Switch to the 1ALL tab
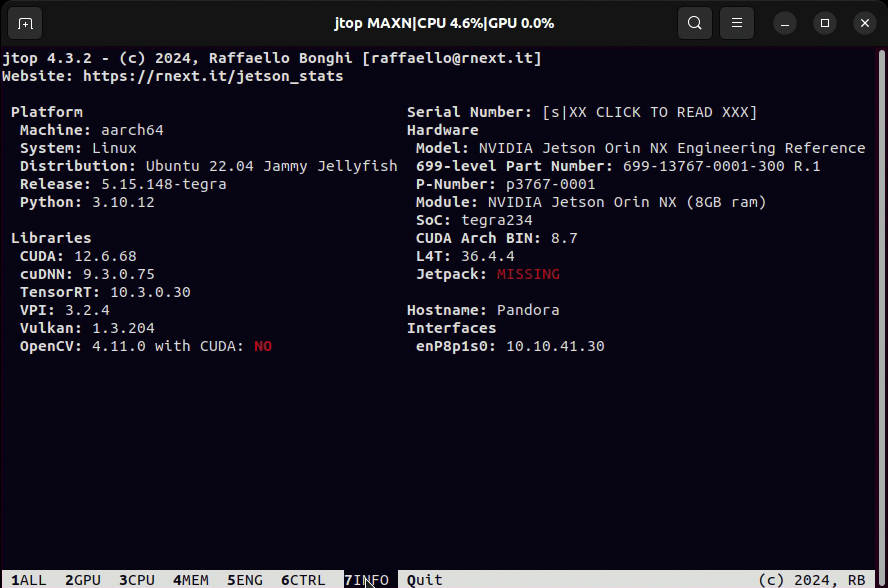This screenshot has width=888, height=588. tap(29, 580)
